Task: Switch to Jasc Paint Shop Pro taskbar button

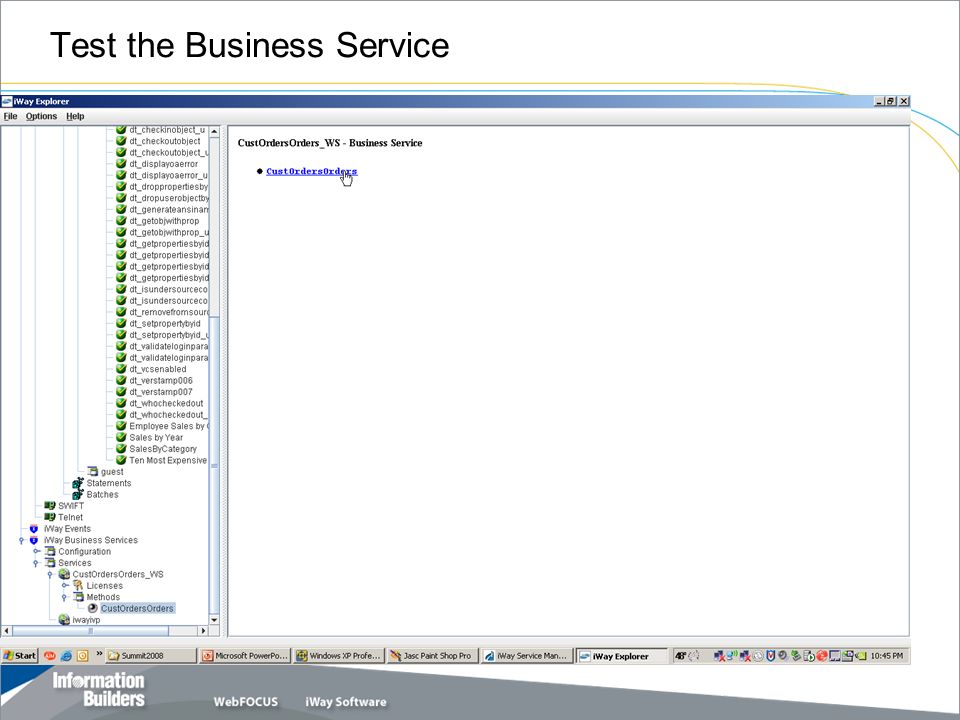Action: click(x=432, y=656)
